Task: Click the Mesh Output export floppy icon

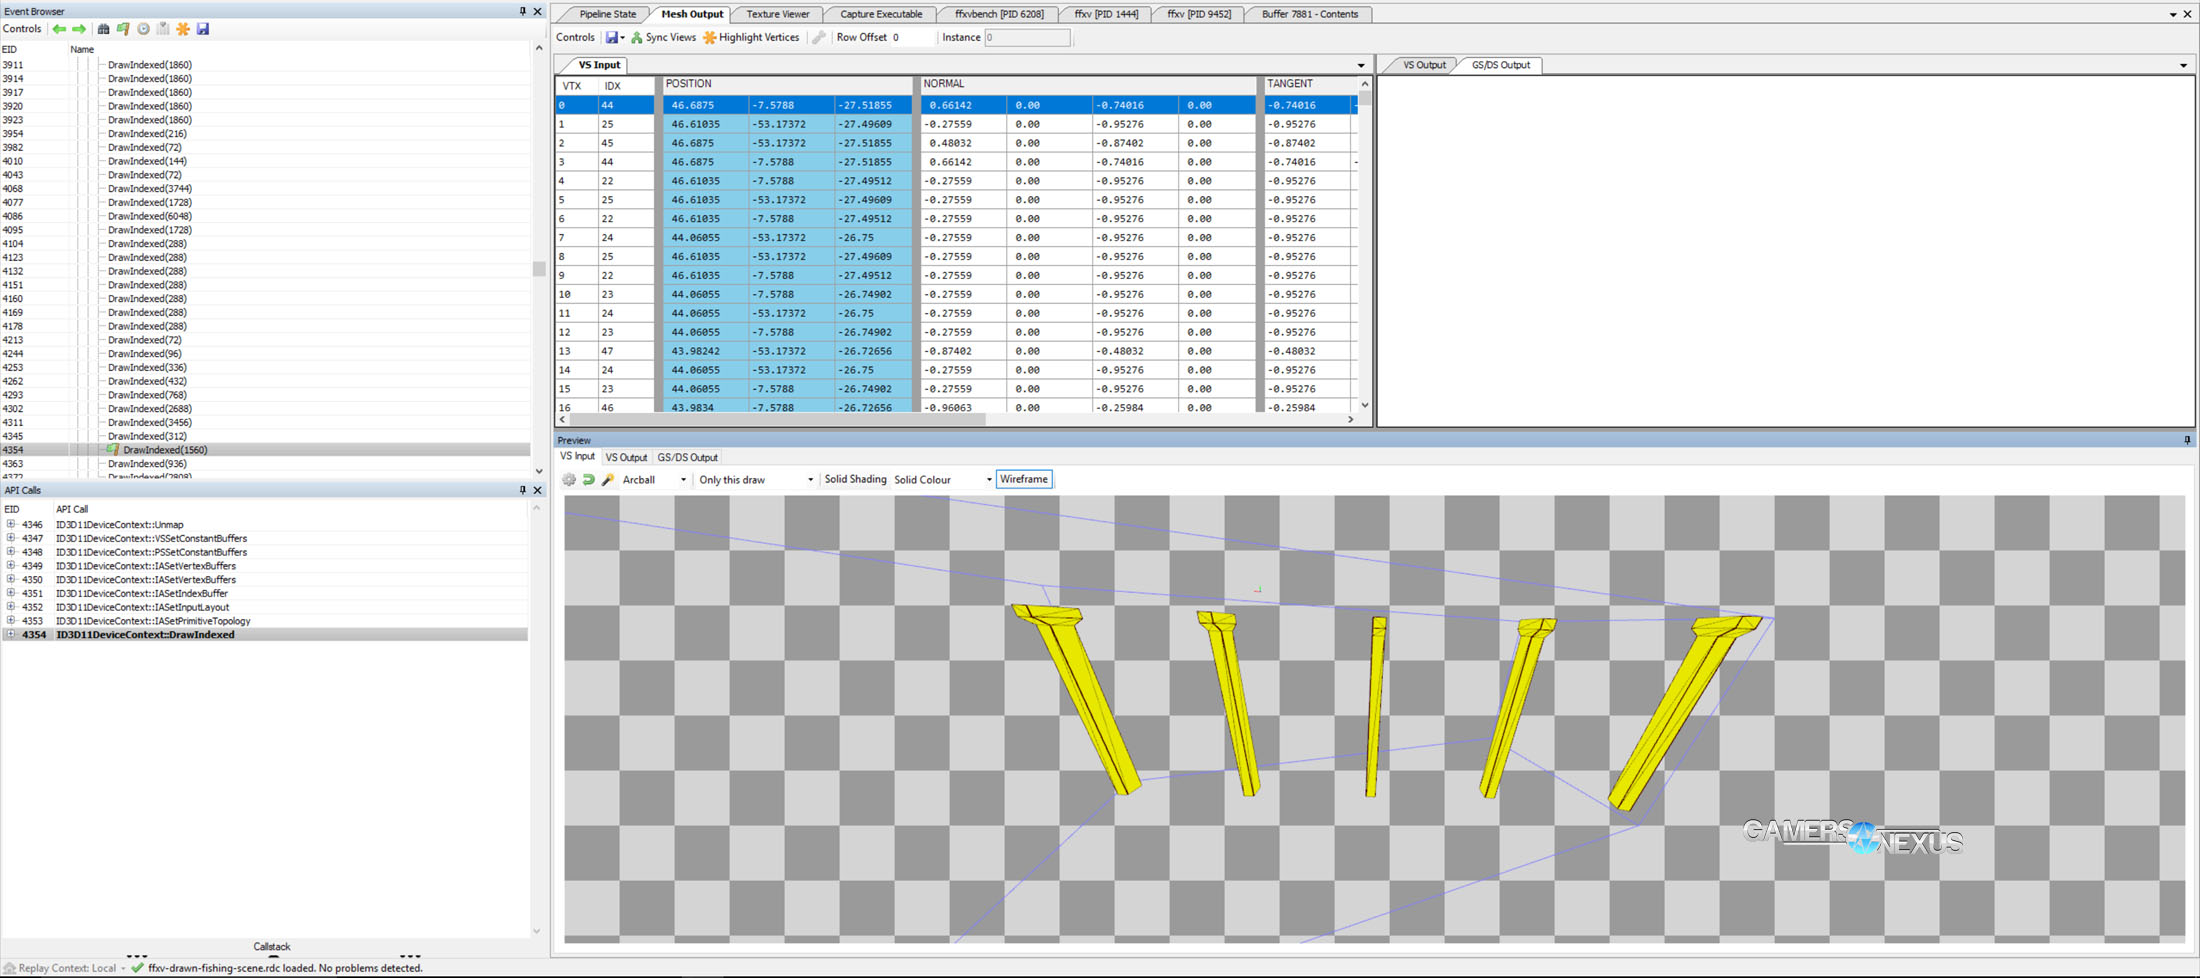Action: point(611,37)
